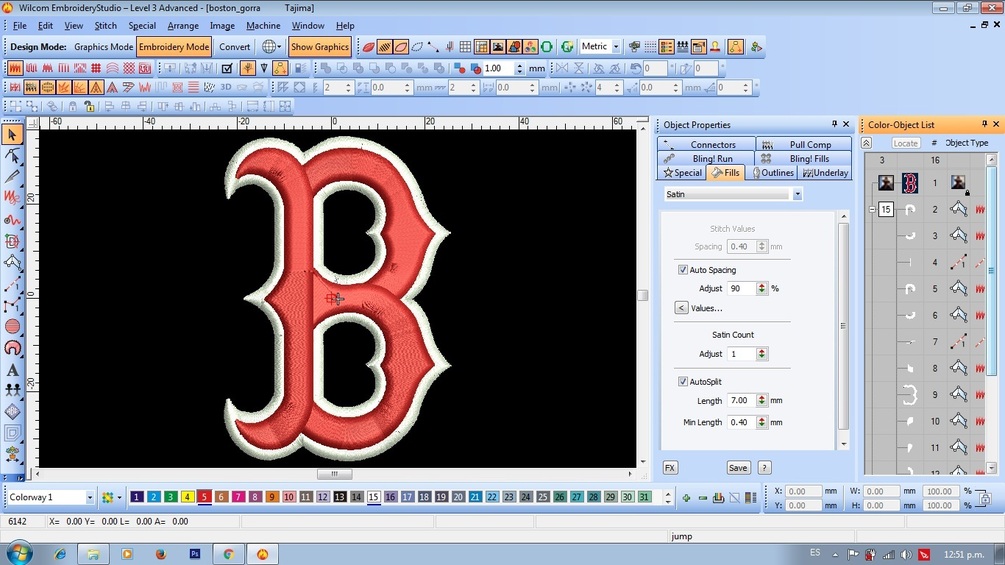The height and width of the screenshot is (565, 1005).
Task: Click Satin Count Adjust stepper arrows
Action: click(x=761, y=354)
